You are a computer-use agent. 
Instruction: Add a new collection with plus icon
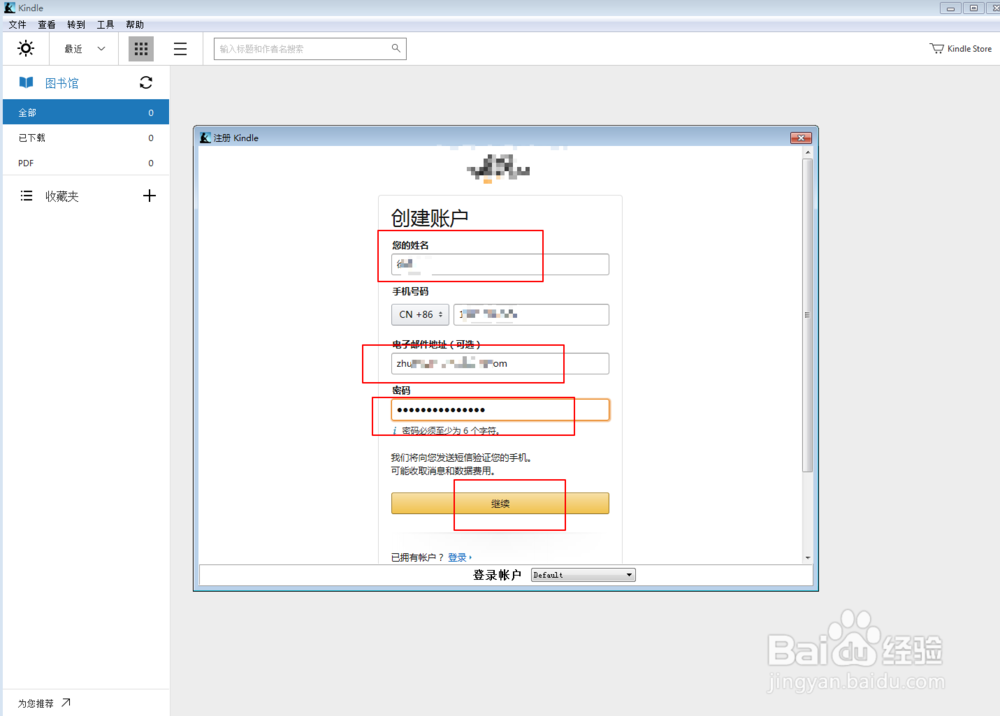149,196
